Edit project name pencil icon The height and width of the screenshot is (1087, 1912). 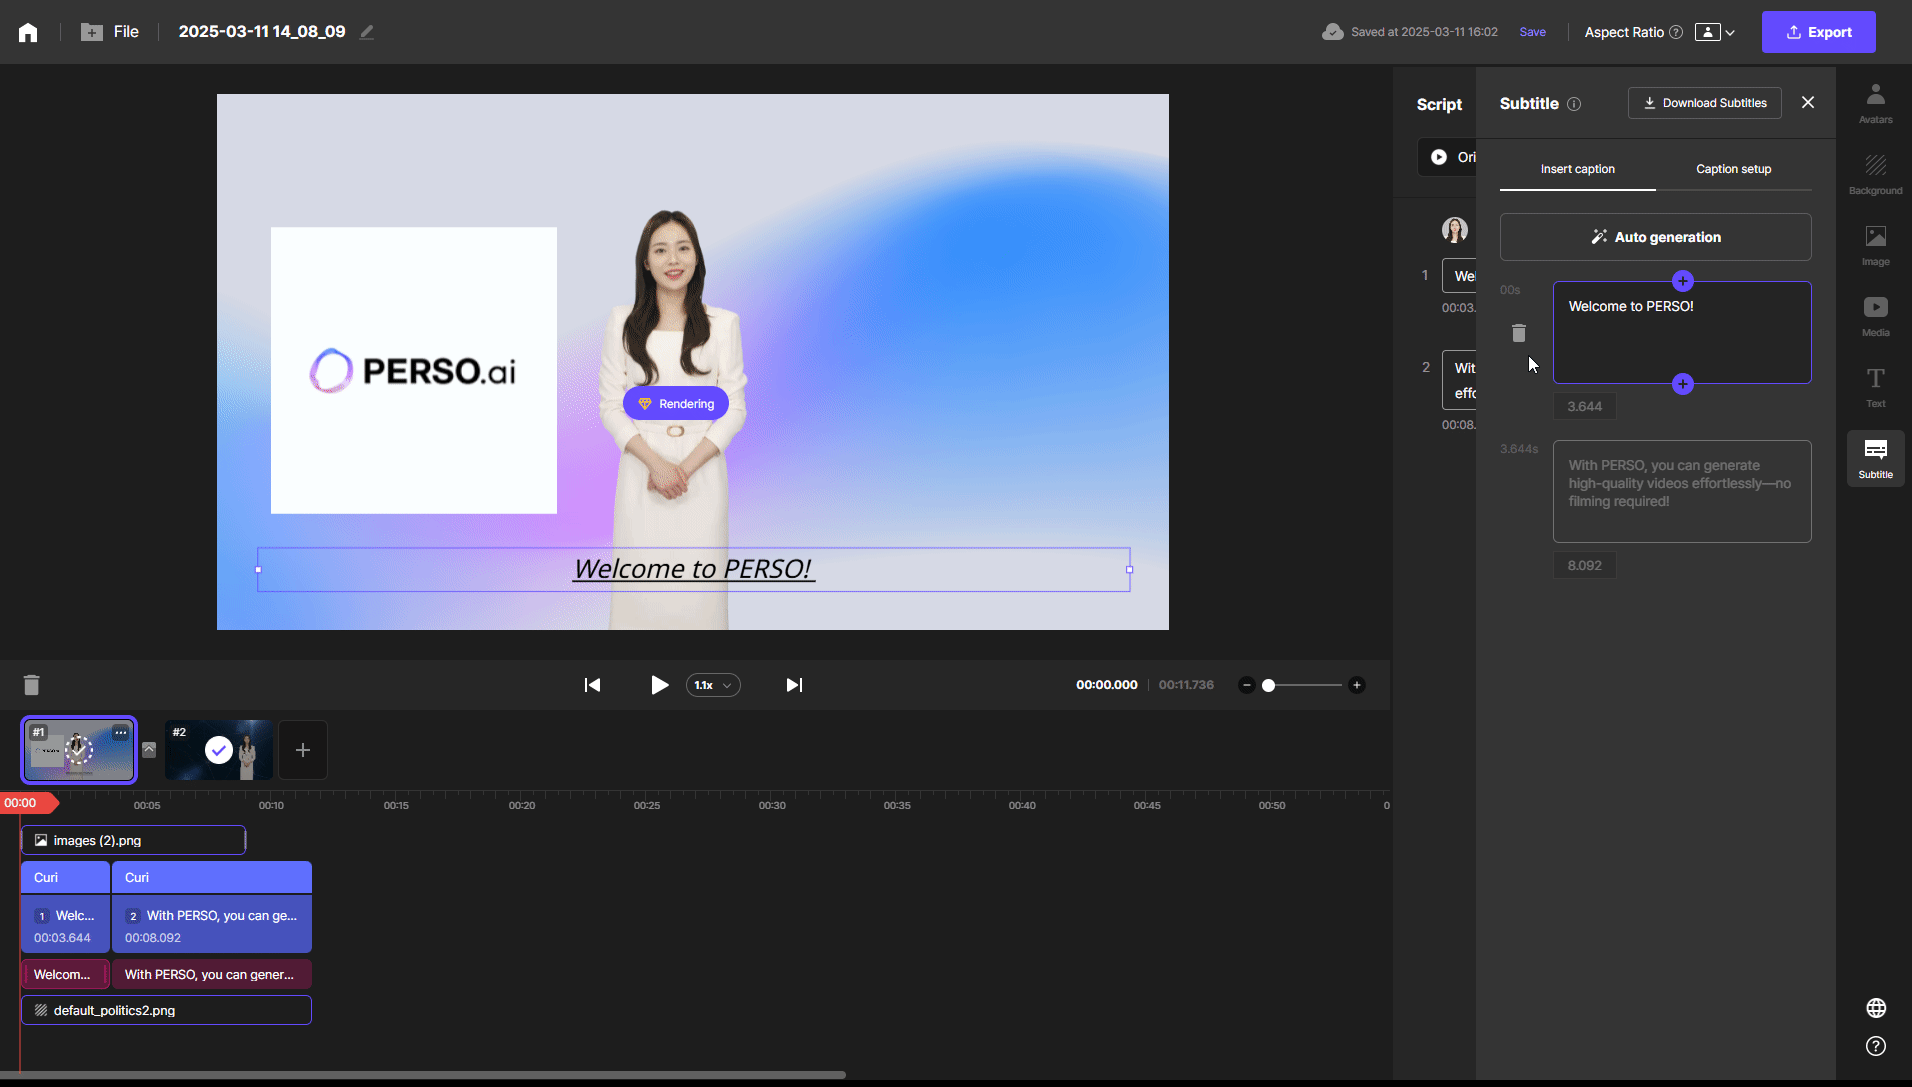367,32
